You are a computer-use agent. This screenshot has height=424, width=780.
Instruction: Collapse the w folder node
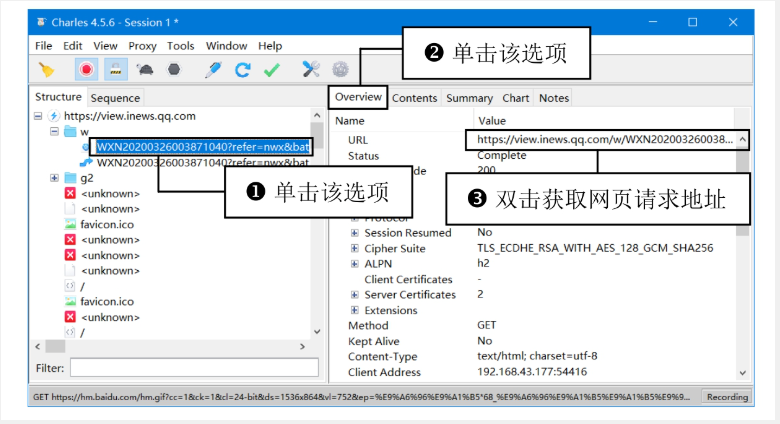(x=54, y=131)
